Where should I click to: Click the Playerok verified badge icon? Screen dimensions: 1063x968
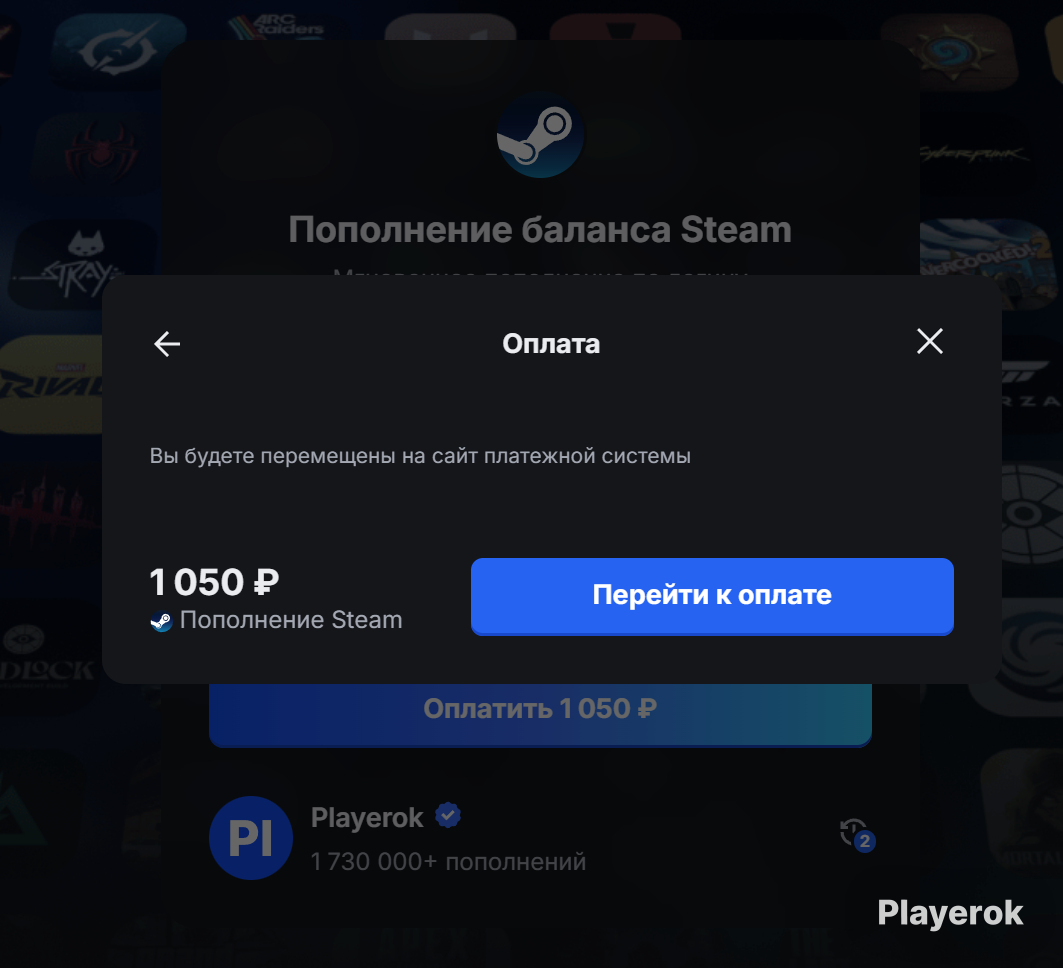(447, 815)
